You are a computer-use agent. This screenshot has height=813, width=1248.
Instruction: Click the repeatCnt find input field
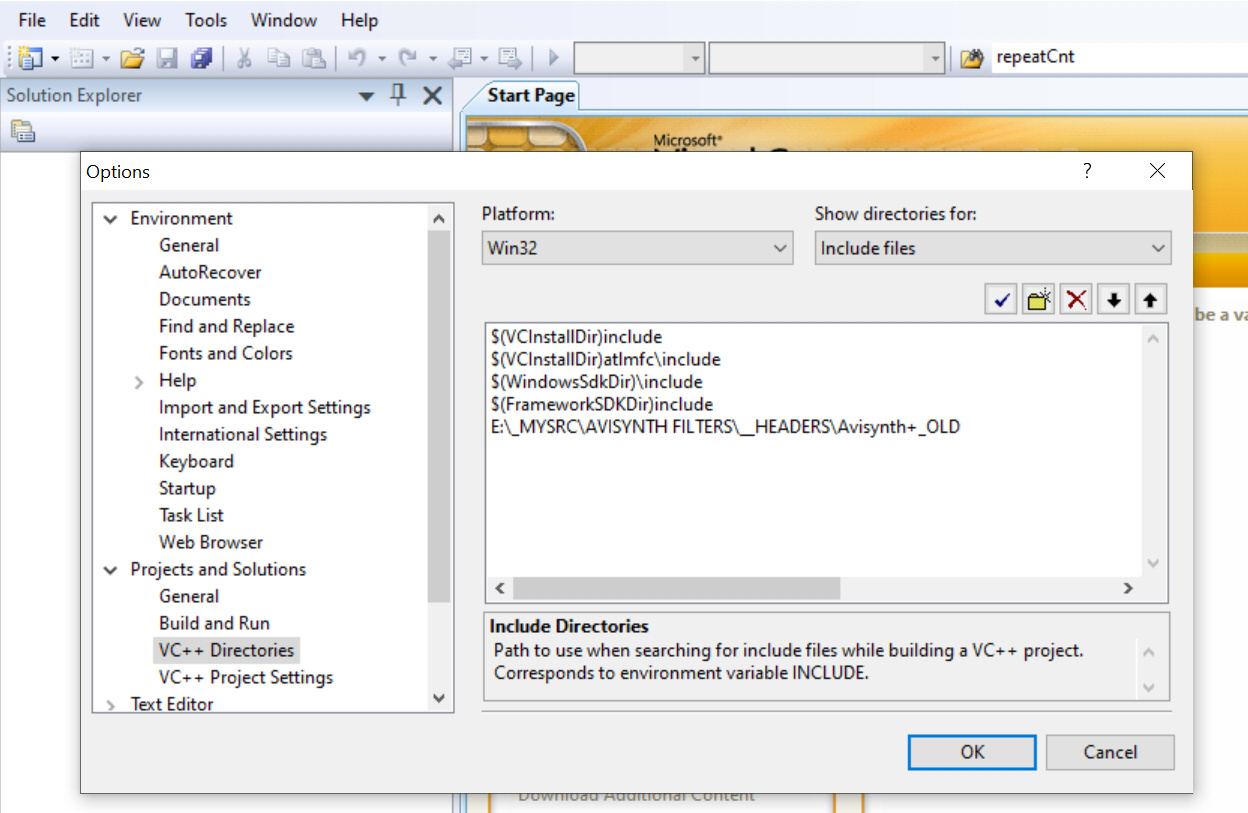1118,57
